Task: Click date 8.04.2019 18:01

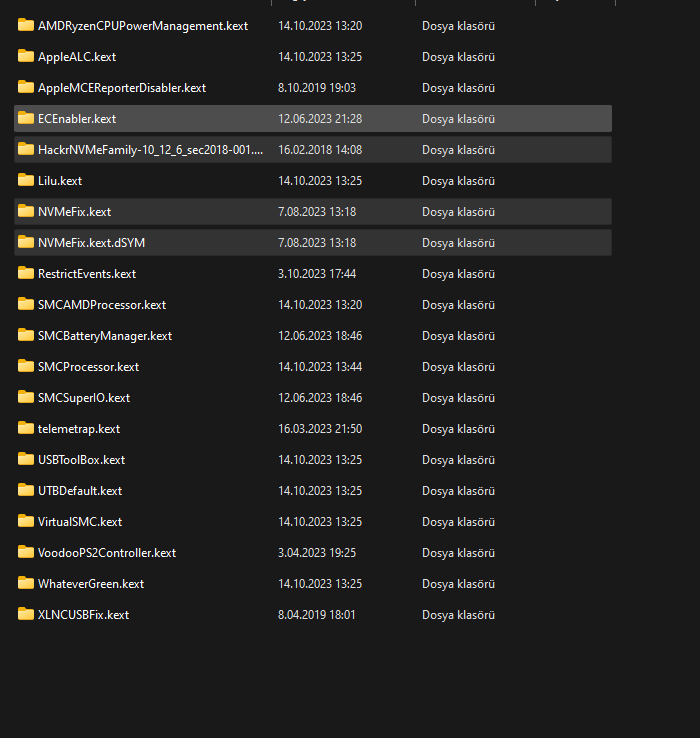Action: (x=317, y=615)
